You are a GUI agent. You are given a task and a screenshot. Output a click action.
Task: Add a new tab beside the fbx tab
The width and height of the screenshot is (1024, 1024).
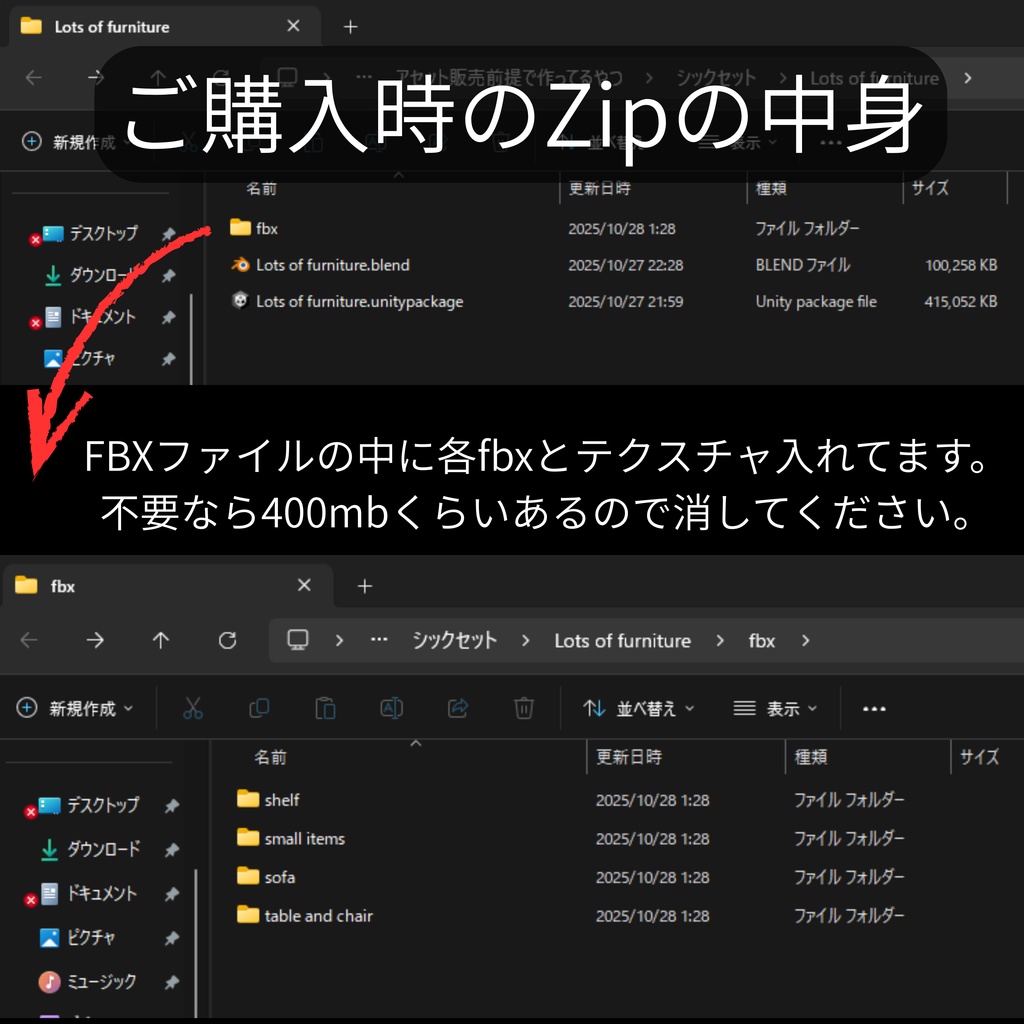[x=365, y=586]
